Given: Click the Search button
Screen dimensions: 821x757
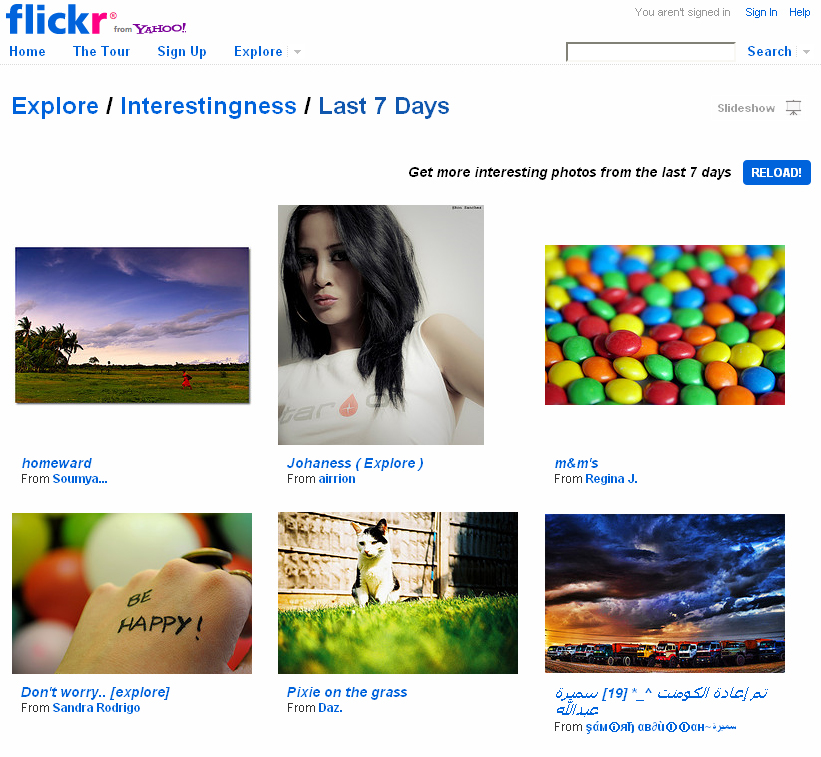Looking at the screenshot, I should point(769,51).
